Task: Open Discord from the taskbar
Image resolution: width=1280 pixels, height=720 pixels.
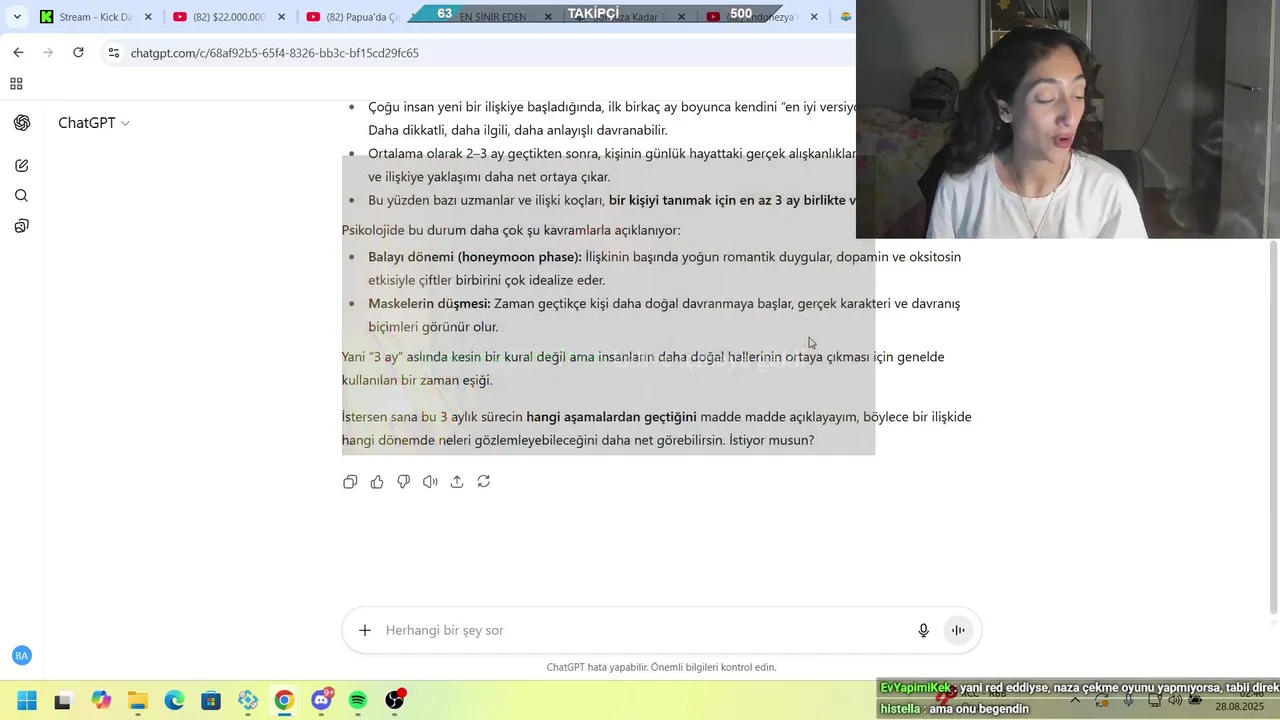Action: pyautogui.click(x=322, y=700)
